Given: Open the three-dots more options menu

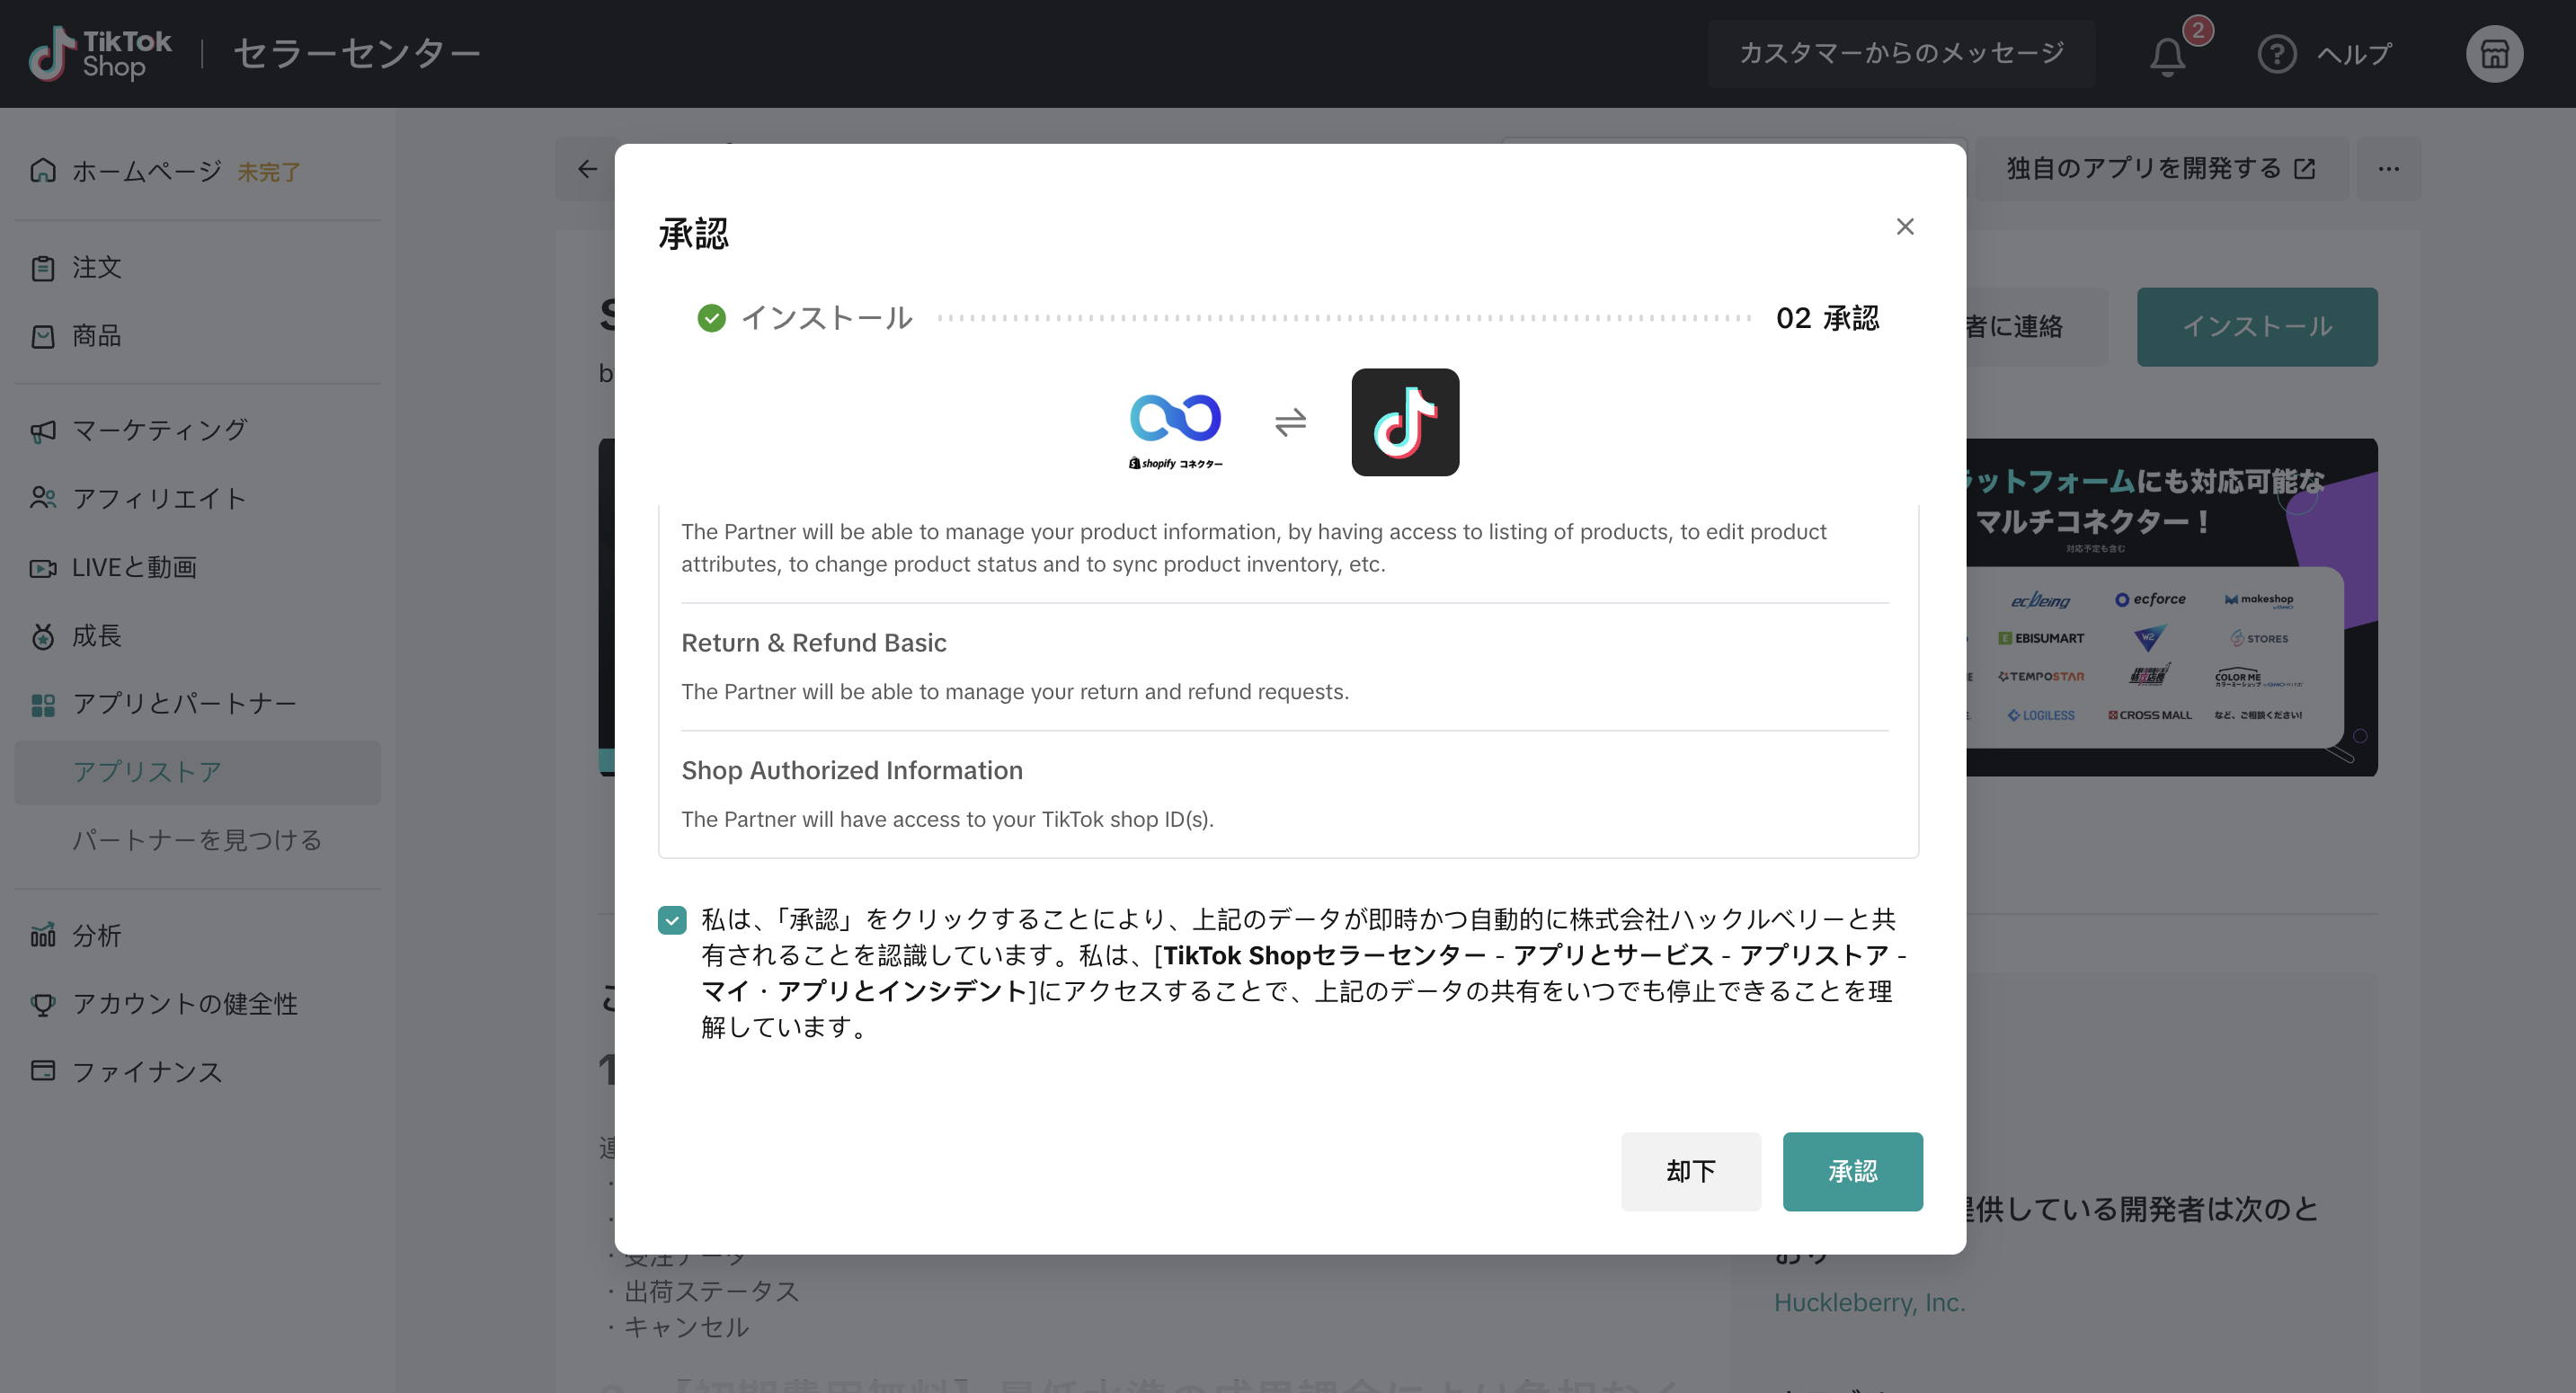Looking at the screenshot, I should click(2388, 169).
